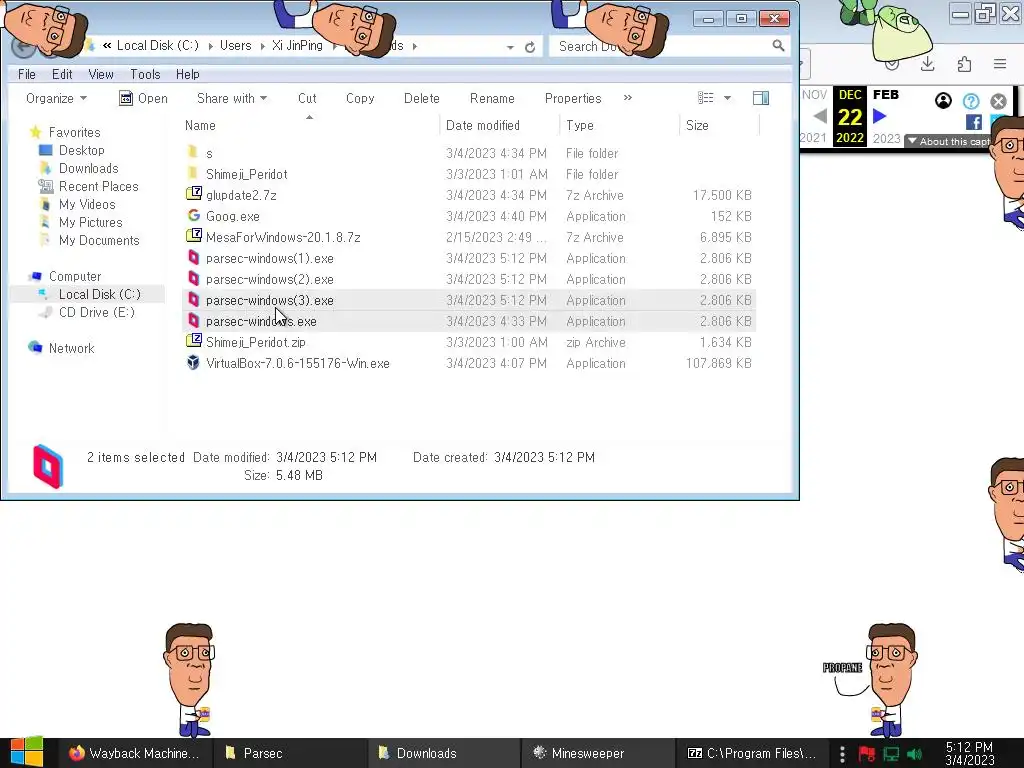Click the change view icon

[x=705, y=98]
